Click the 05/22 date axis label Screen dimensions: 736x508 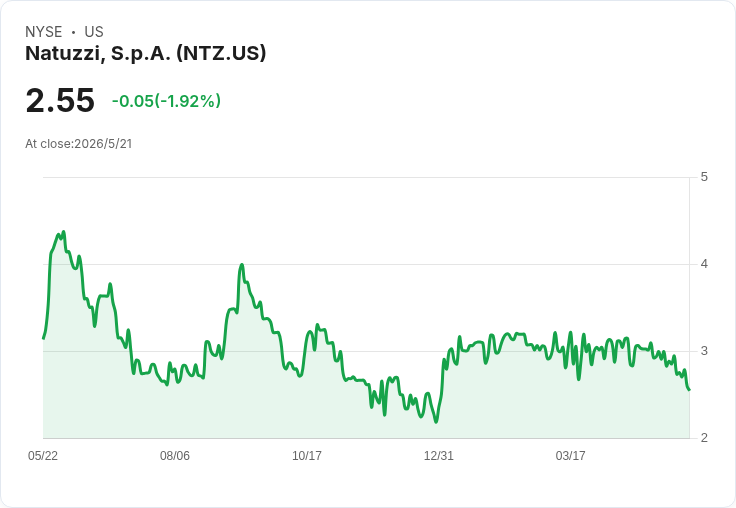43,455
